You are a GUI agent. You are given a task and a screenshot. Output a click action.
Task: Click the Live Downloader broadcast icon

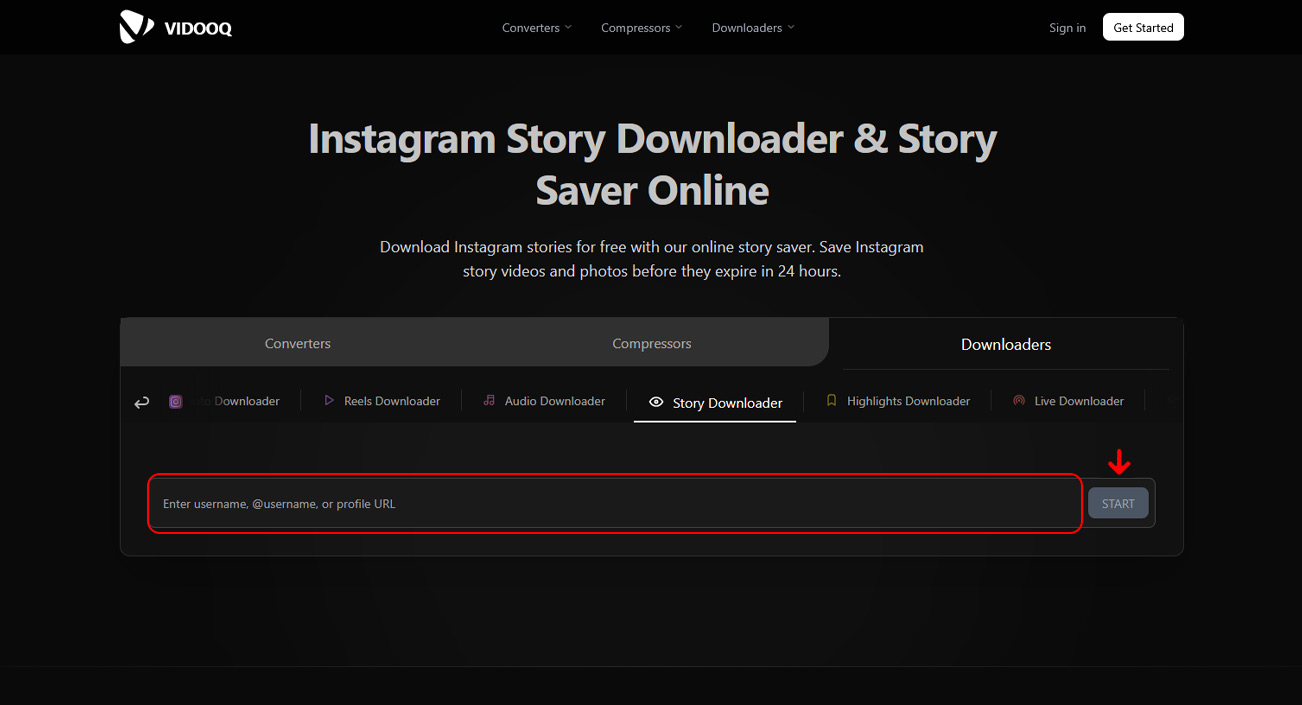coord(1019,401)
